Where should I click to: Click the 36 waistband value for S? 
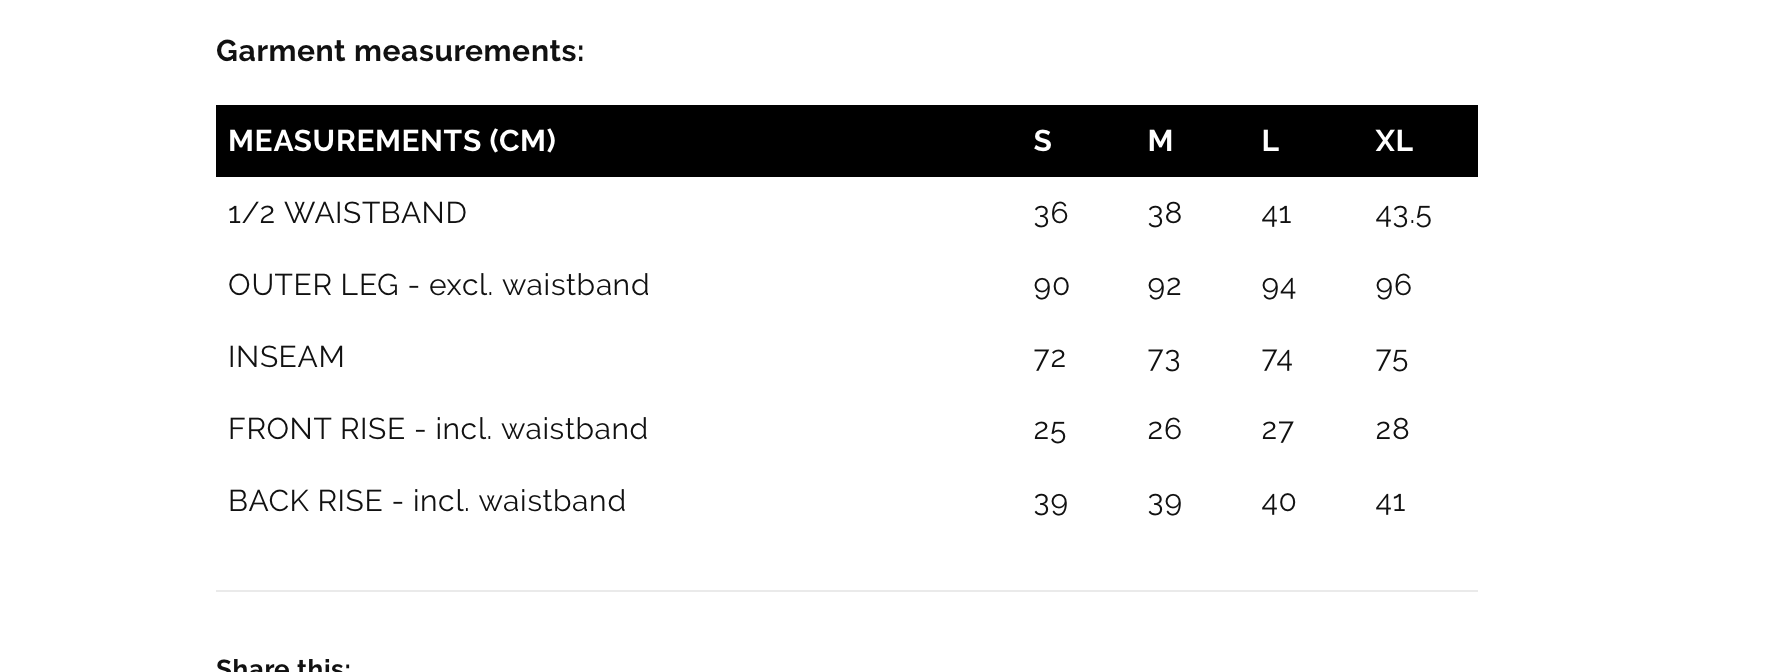[1051, 214]
